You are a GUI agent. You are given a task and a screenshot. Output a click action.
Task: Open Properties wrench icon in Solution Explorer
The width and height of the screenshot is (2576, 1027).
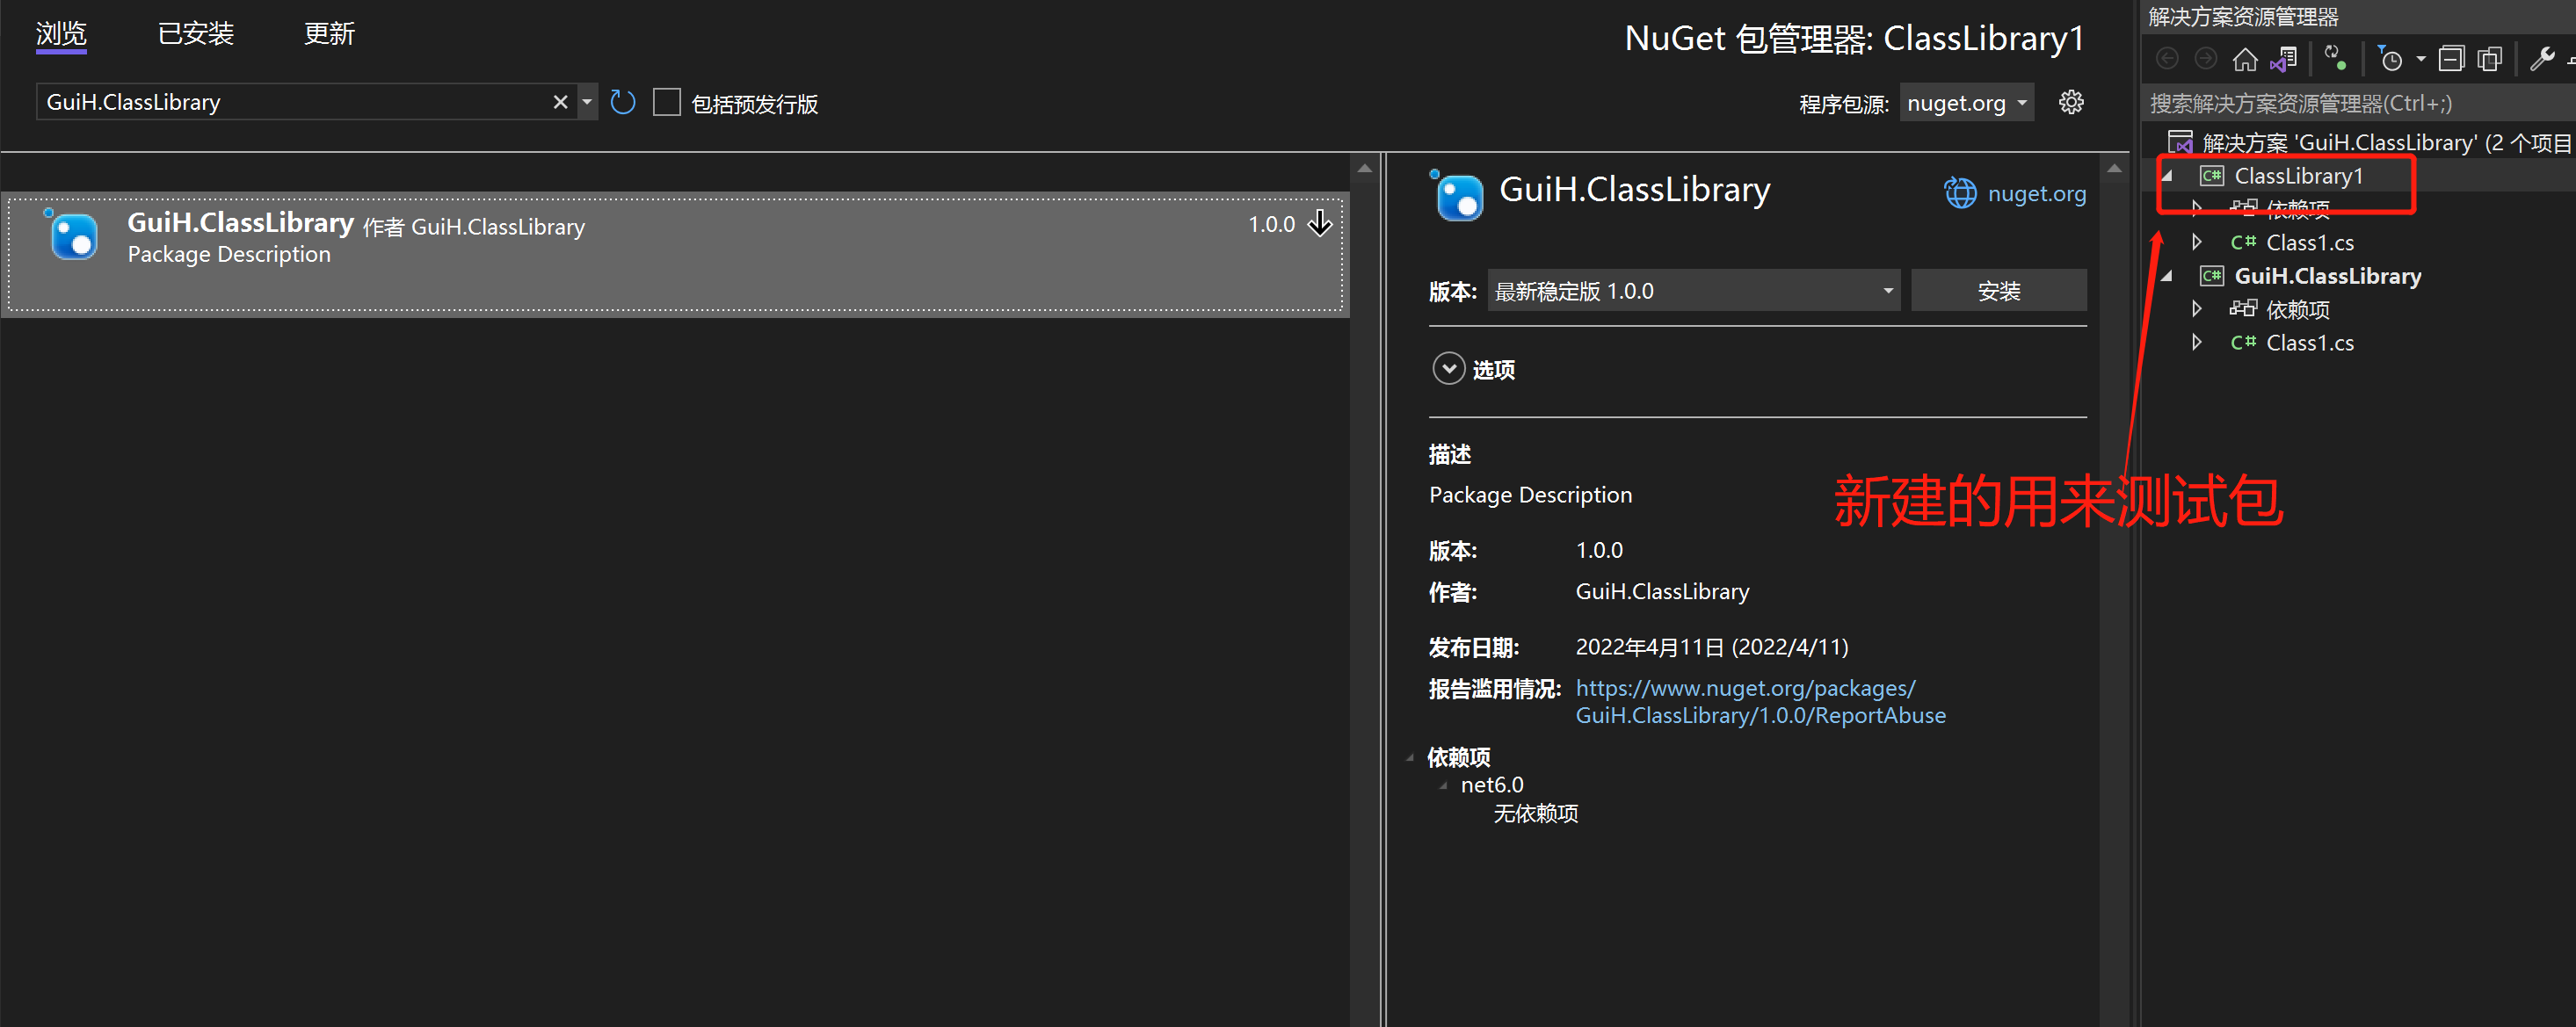tap(2541, 59)
